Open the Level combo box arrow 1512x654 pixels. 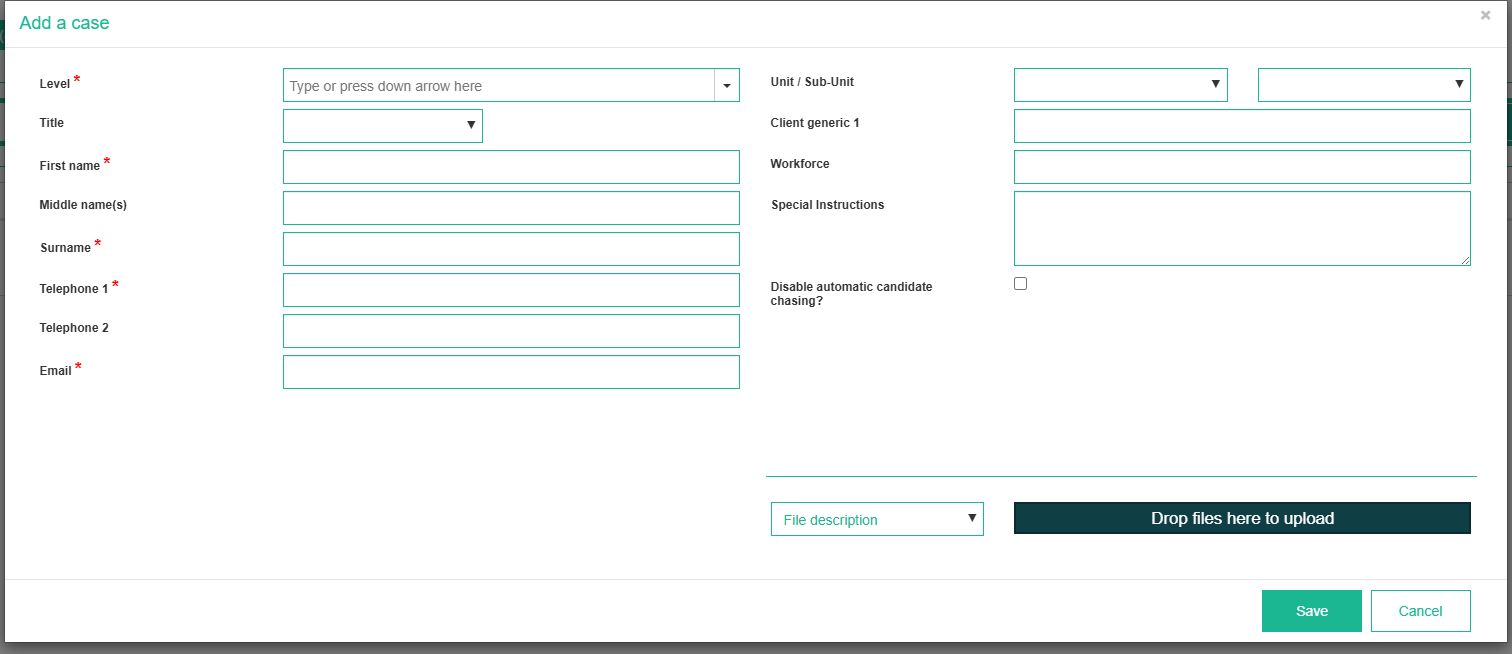point(726,86)
